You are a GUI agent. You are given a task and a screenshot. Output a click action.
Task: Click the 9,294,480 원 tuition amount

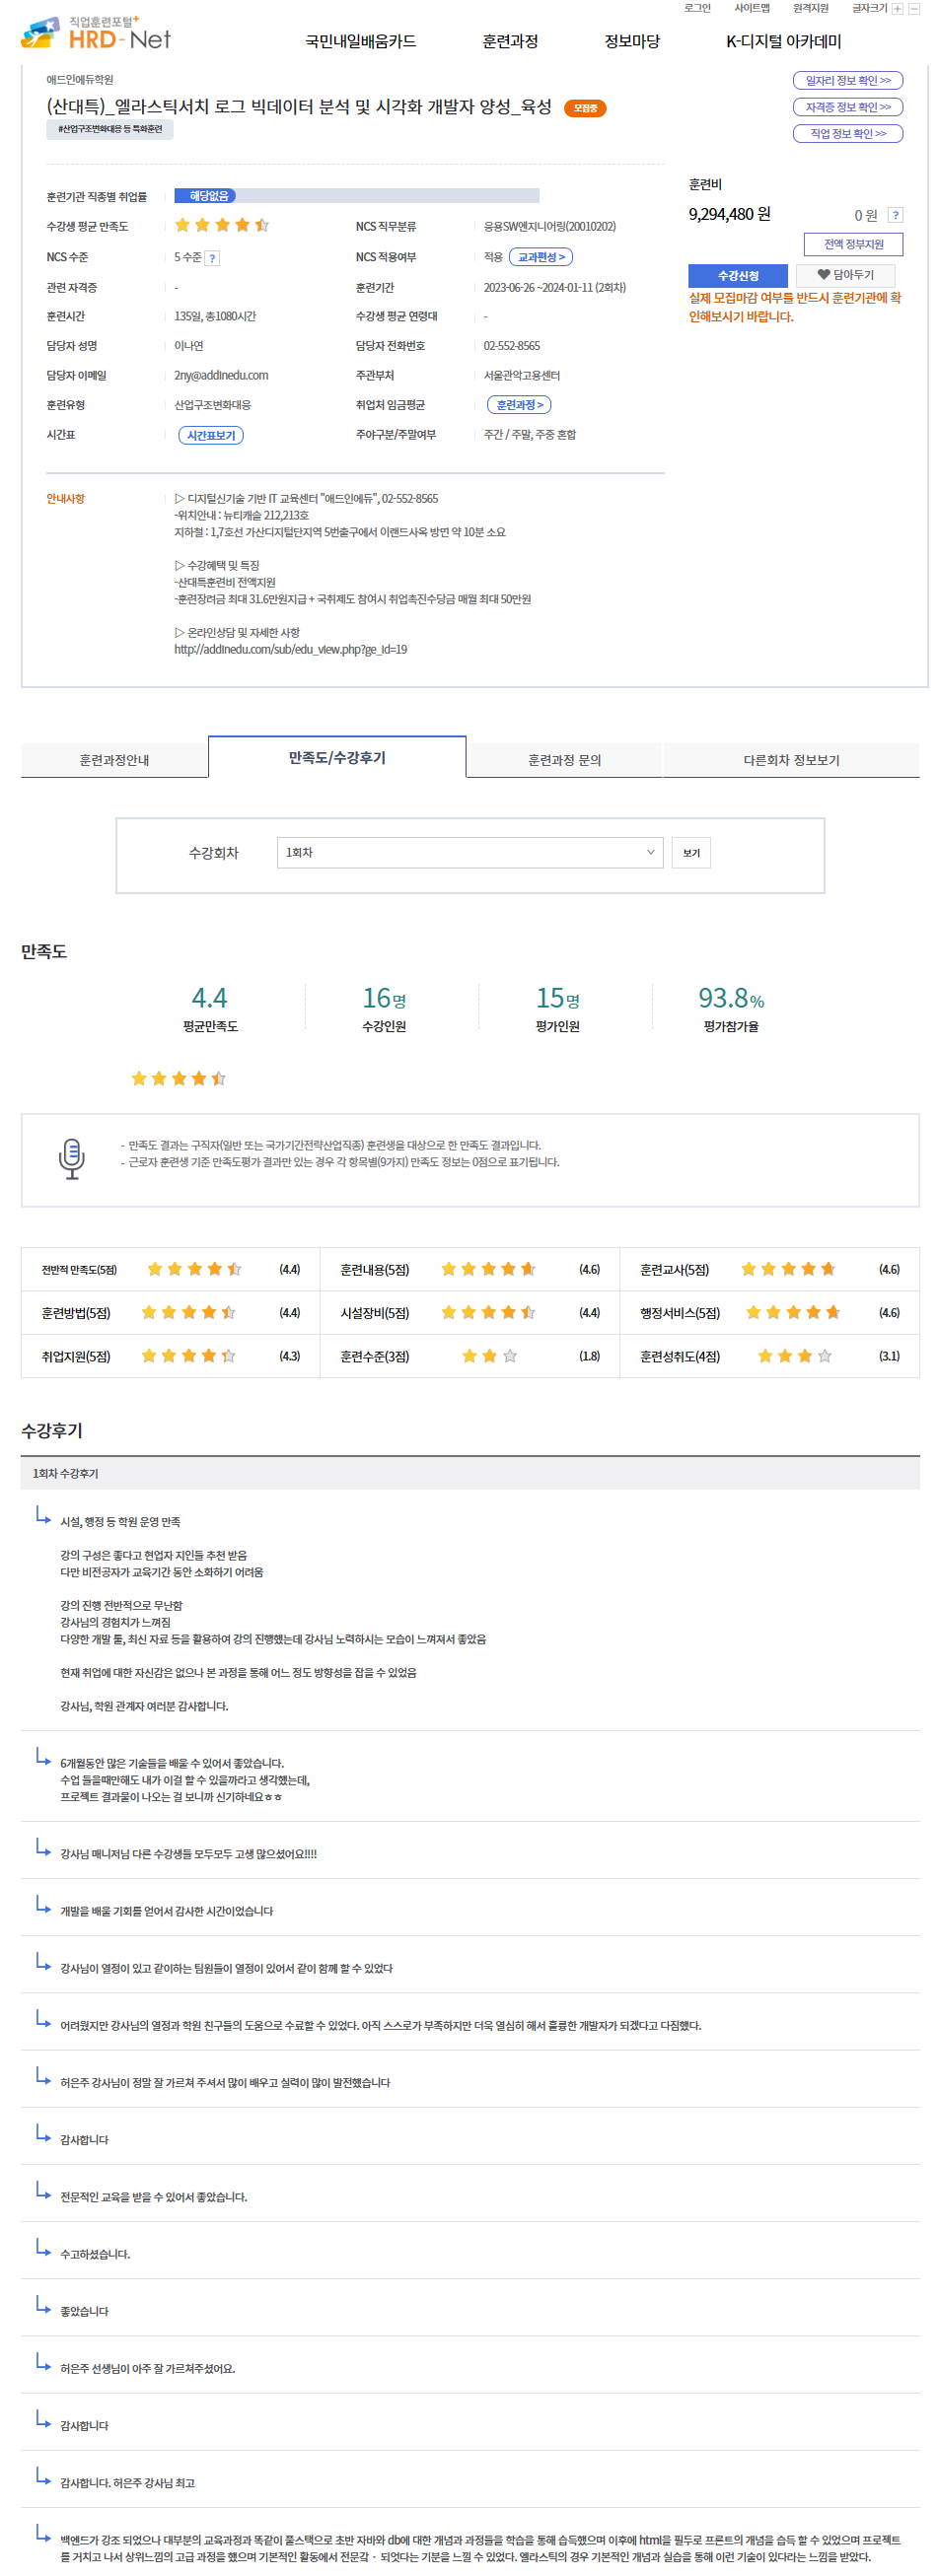729,215
